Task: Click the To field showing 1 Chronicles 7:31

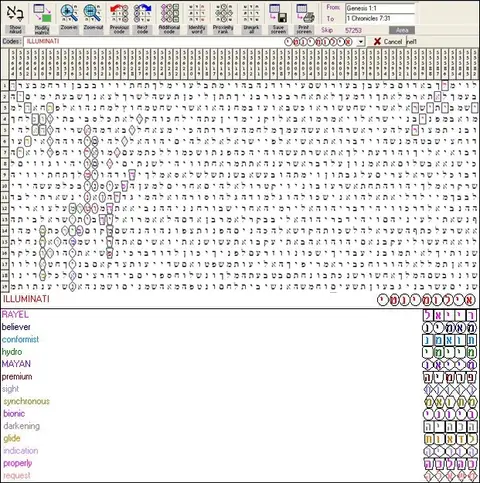Action: [x=380, y=19]
